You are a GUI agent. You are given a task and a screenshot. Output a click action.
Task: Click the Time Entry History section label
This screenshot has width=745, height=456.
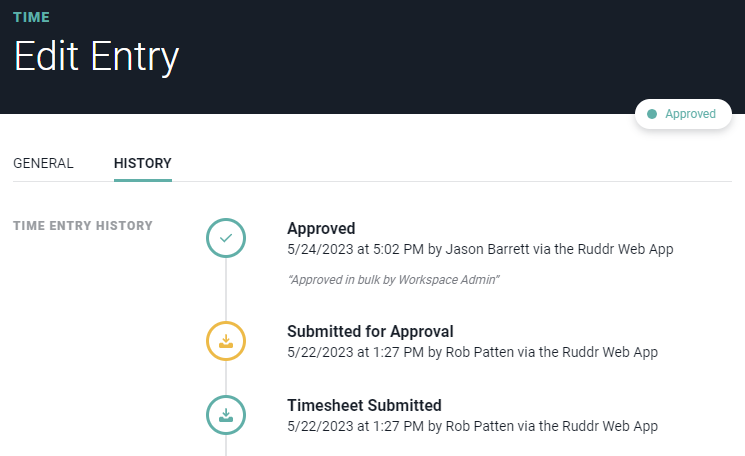(x=83, y=226)
